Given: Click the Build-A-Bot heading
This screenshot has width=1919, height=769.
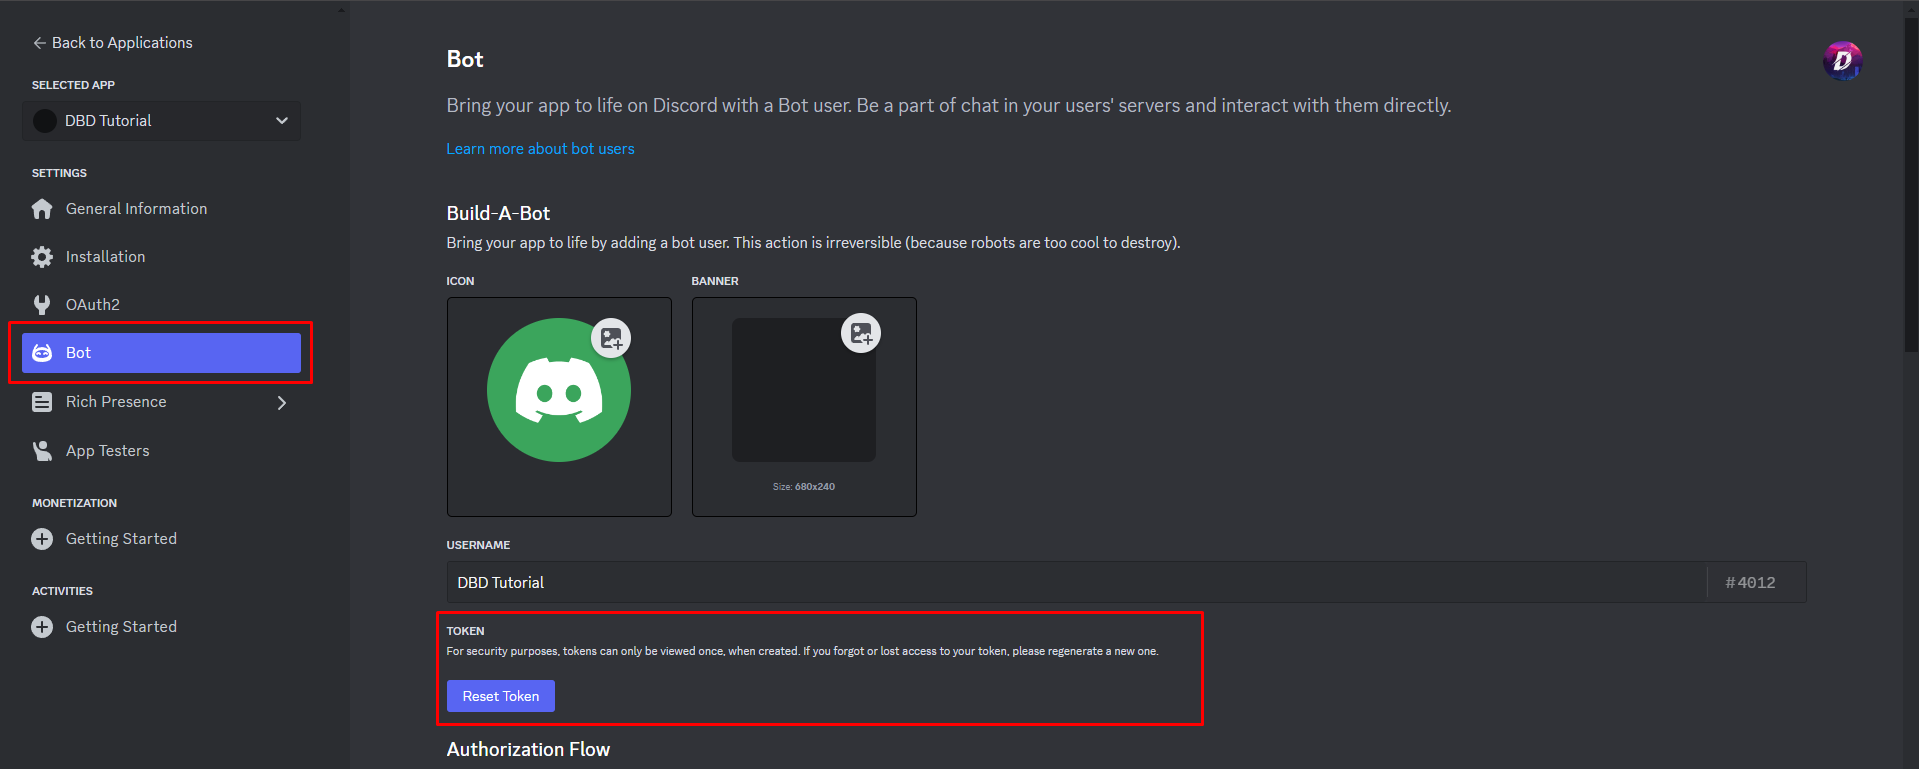Looking at the screenshot, I should click(498, 213).
